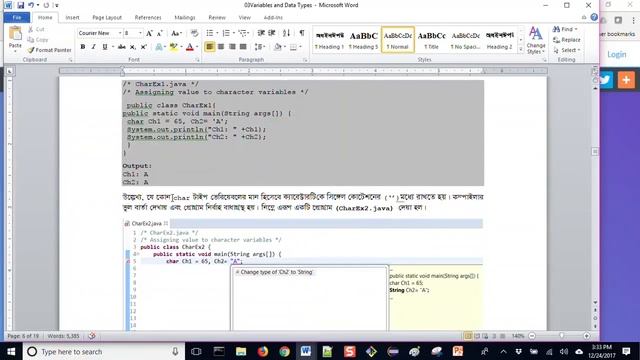The height and width of the screenshot is (360, 640).
Task: Open Change Styles menu
Action: pos(536,40)
